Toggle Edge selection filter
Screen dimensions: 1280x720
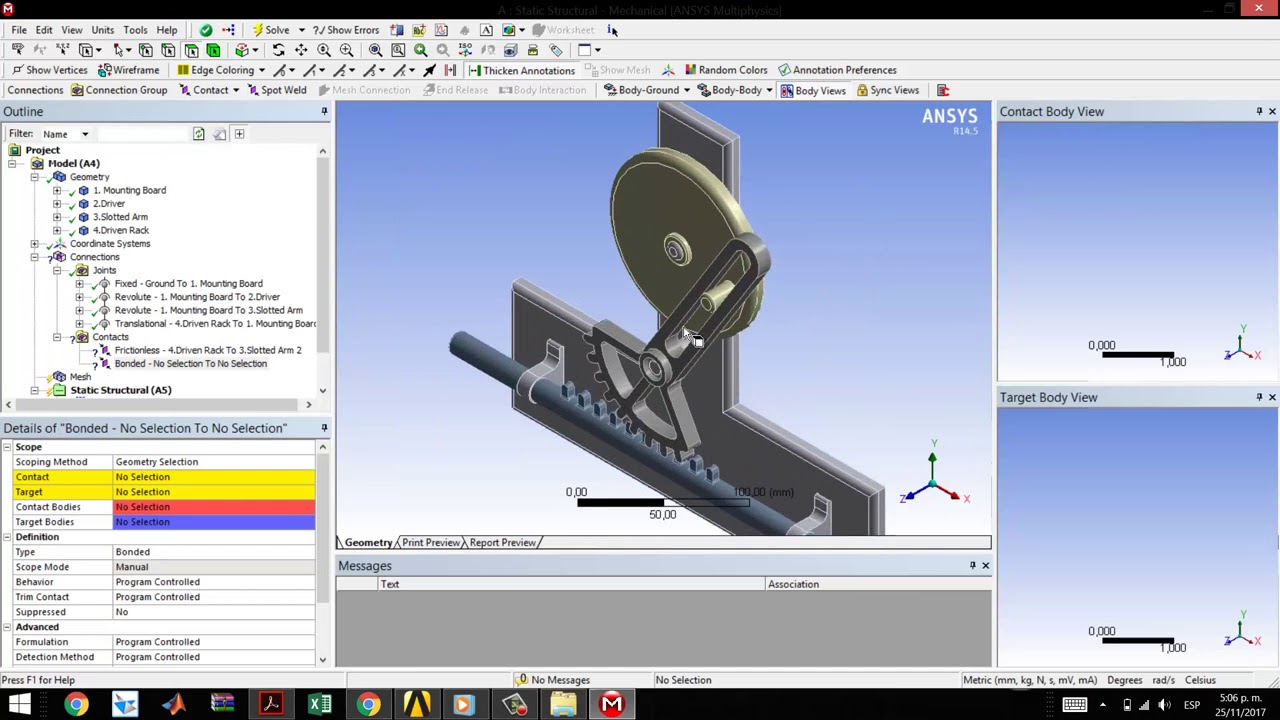pyautogui.click(x=168, y=50)
